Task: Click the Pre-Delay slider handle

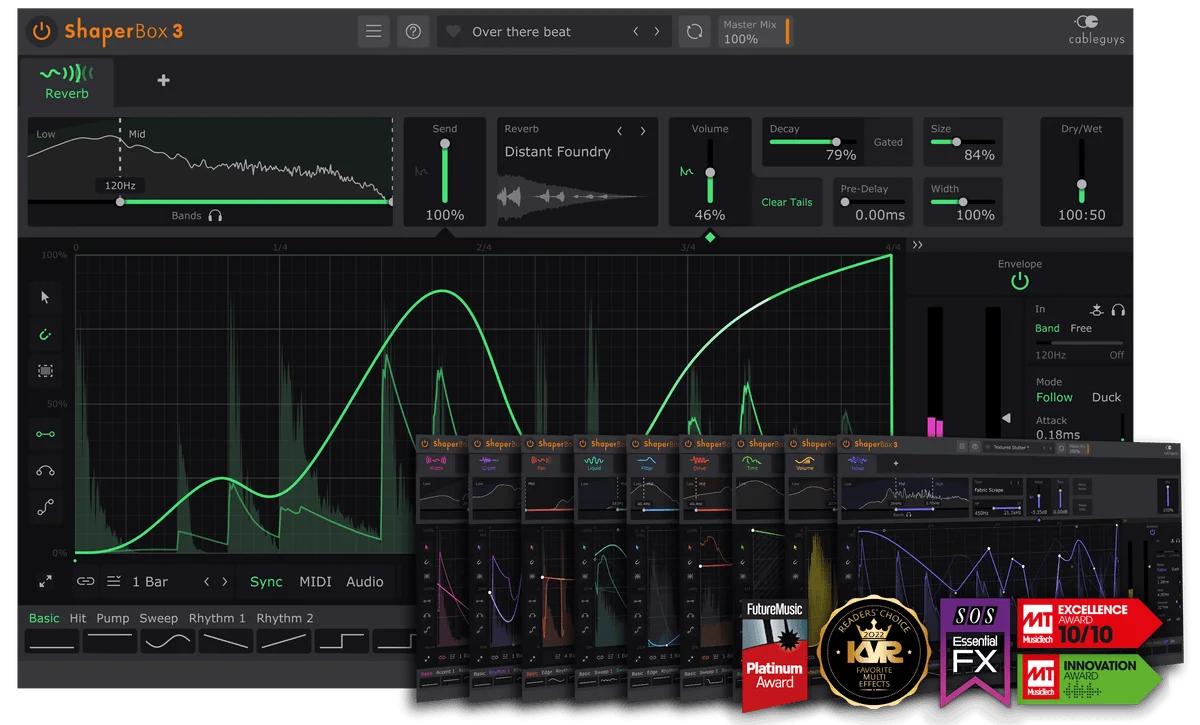Action: [x=845, y=202]
